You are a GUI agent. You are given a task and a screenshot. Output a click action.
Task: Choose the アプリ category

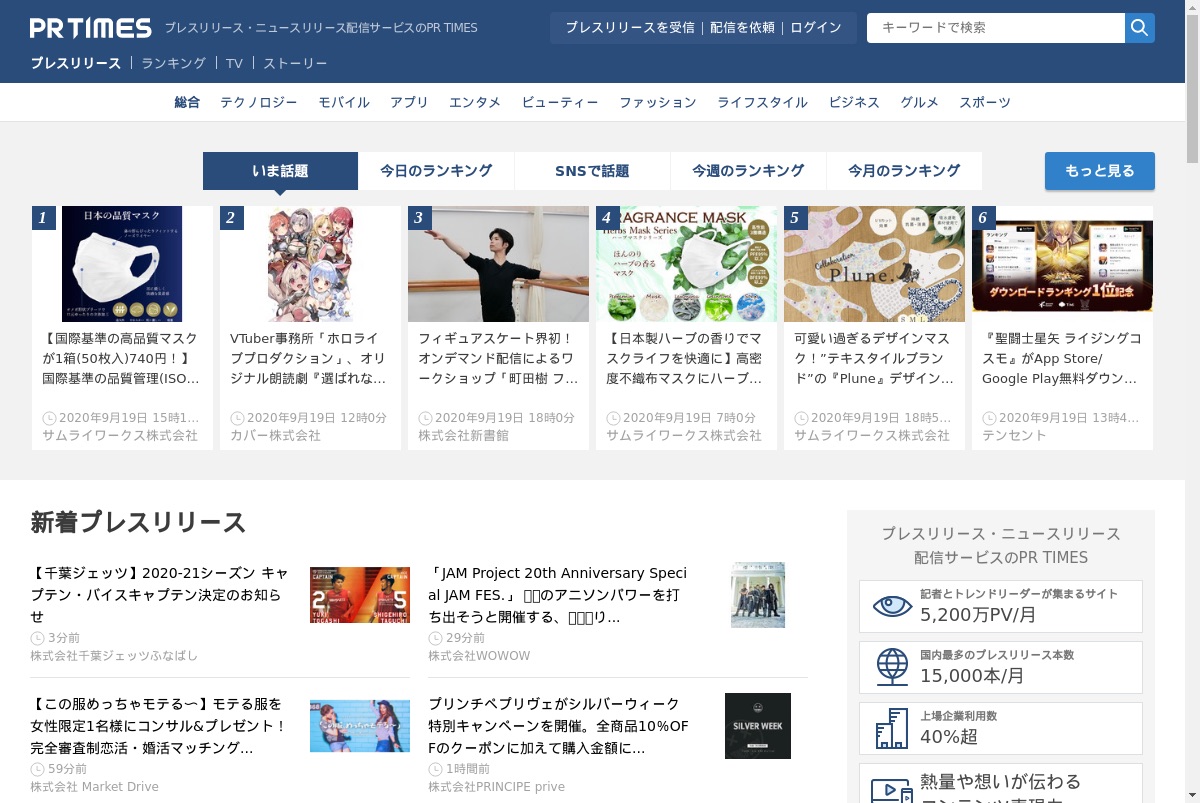coord(409,102)
